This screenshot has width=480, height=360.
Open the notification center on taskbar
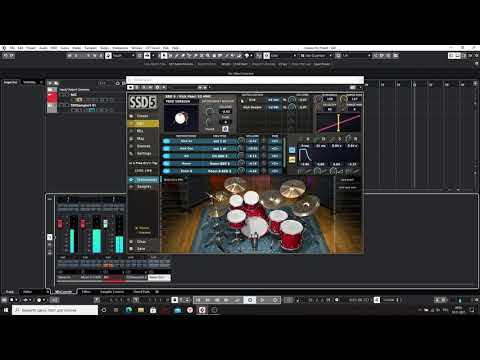tap(472, 310)
